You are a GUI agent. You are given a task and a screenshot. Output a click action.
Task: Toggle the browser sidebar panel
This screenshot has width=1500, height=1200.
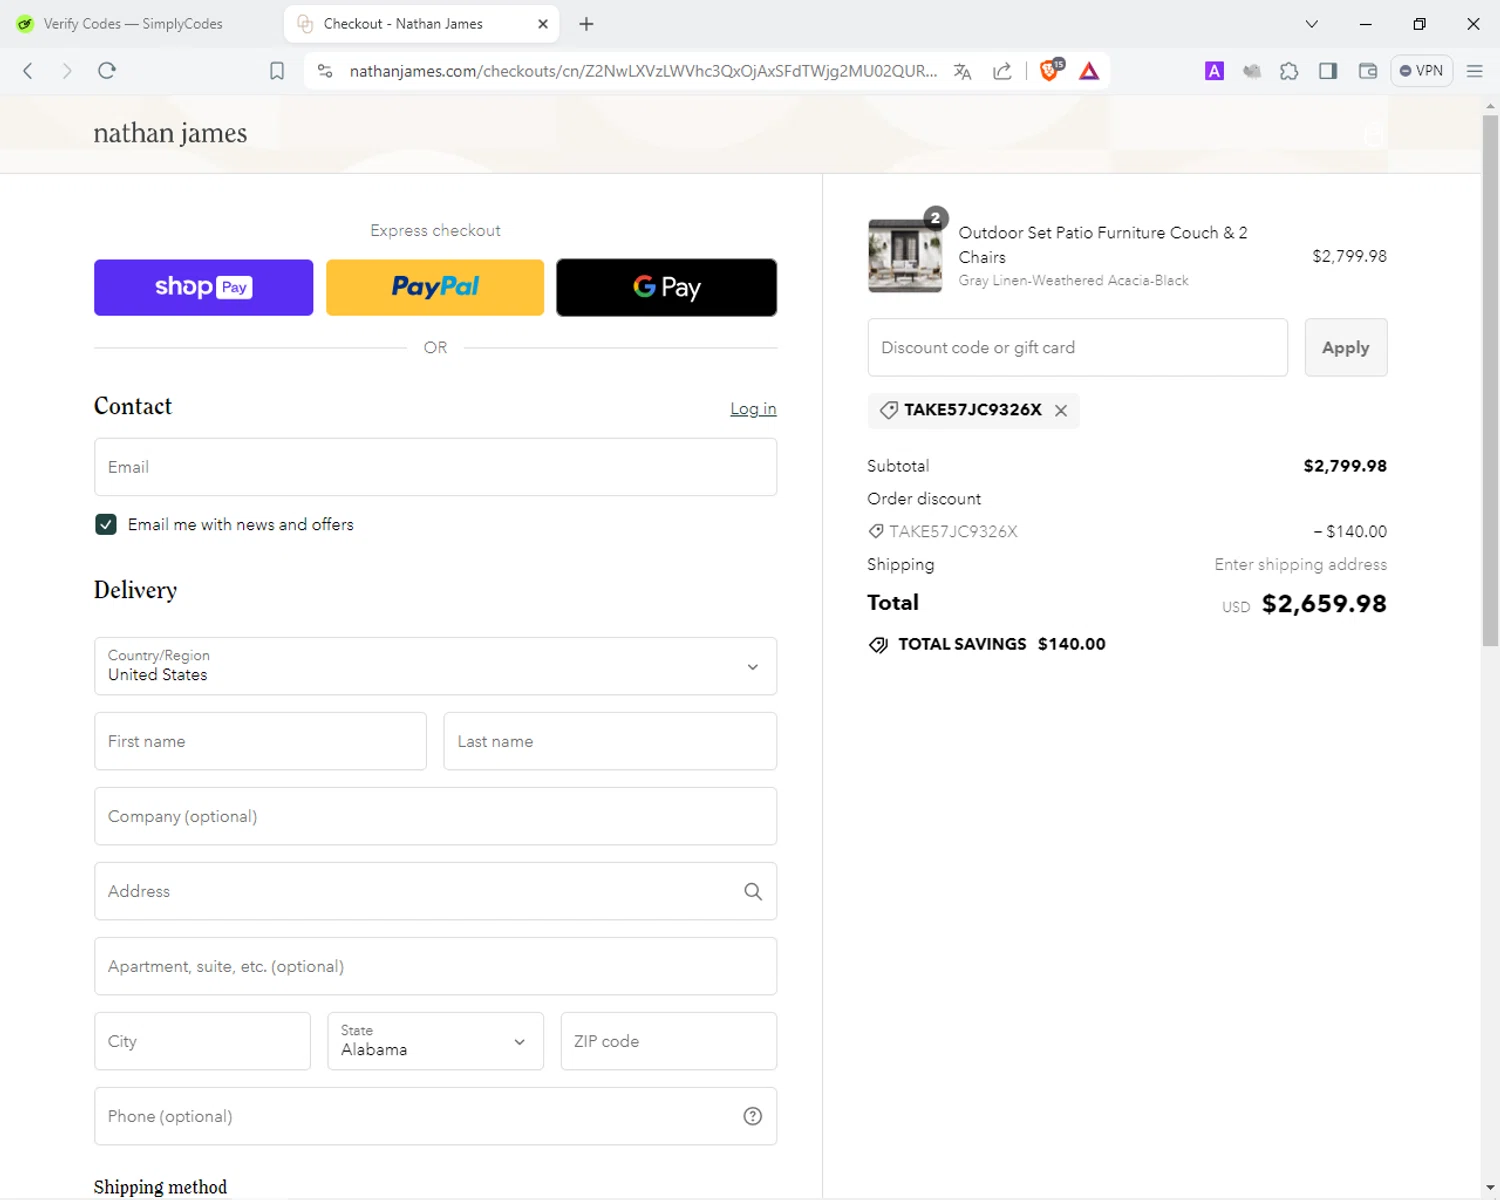click(x=1328, y=71)
